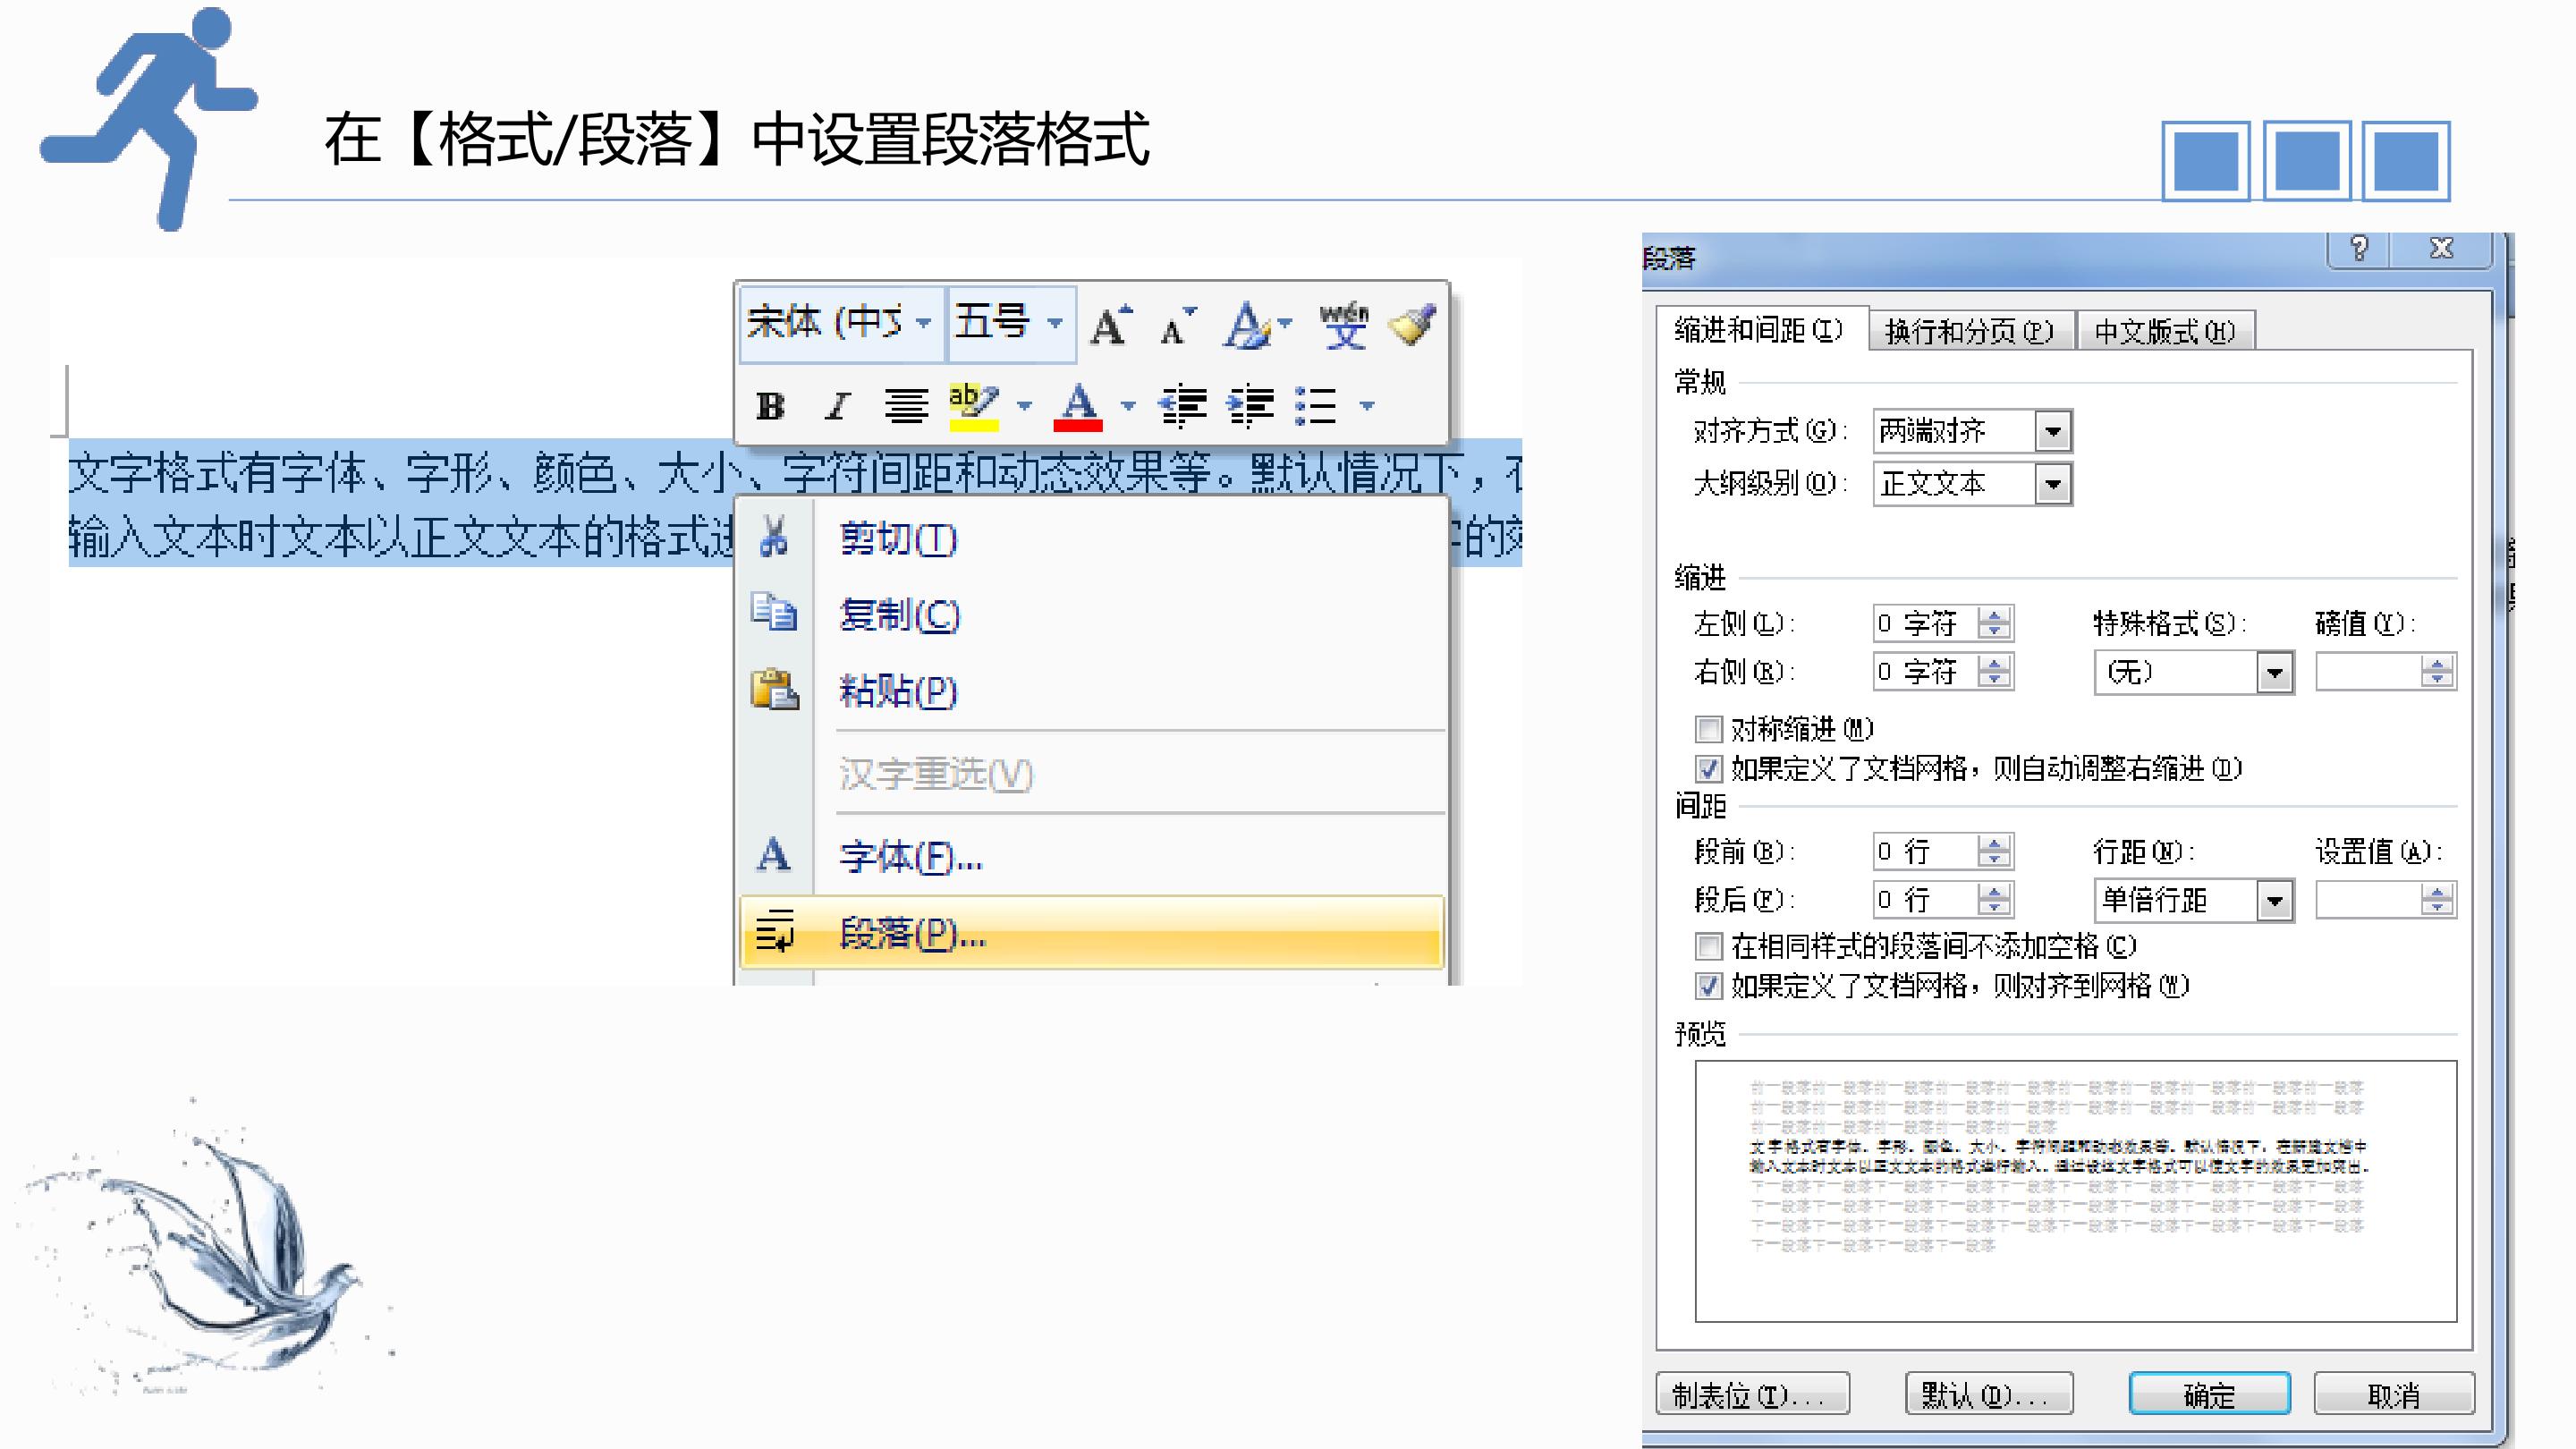The image size is (2576, 1449).
Task: Uncheck 如果定义了文档网格，则自动调整右缩进
Action: pos(1709,769)
